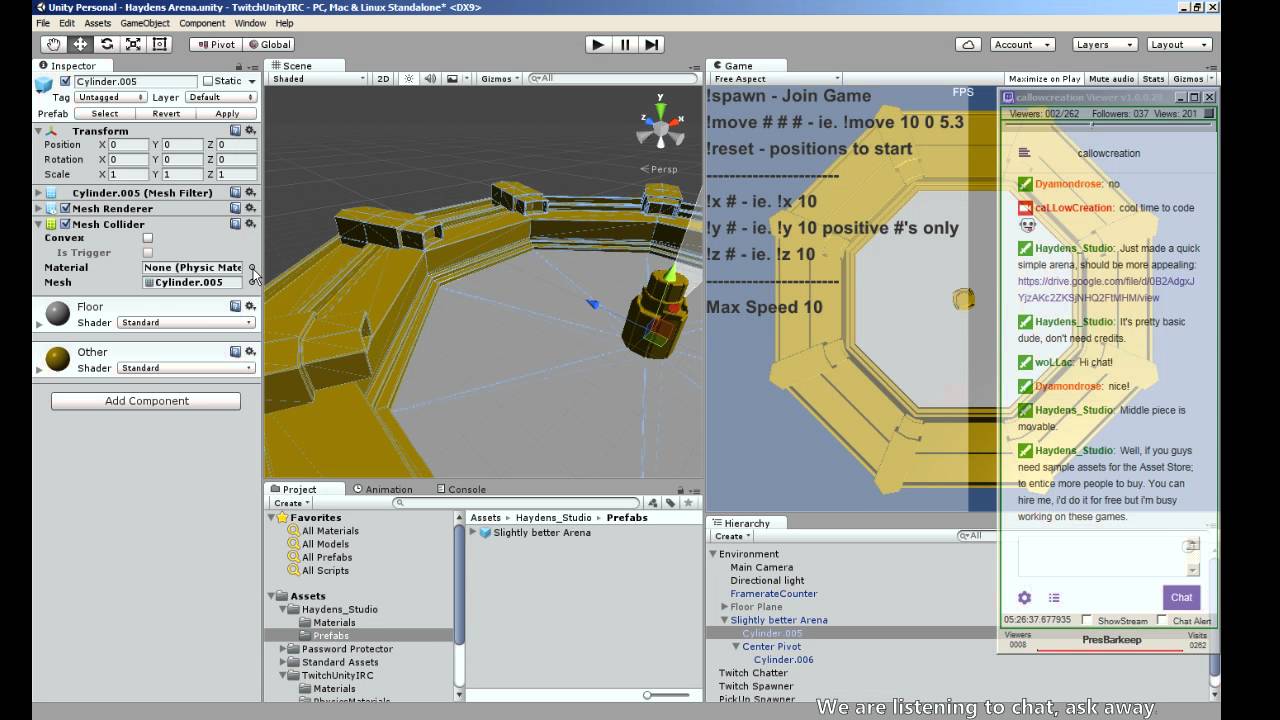
Task: Click the Position X input field
Action: tap(128, 145)
